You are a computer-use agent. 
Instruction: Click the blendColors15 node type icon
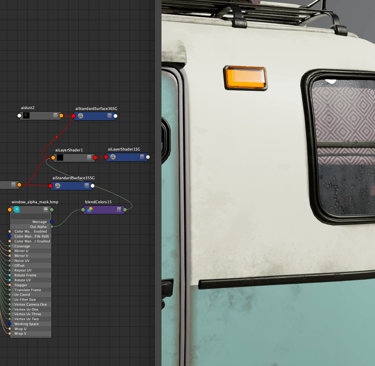click(x=89, y=210)
